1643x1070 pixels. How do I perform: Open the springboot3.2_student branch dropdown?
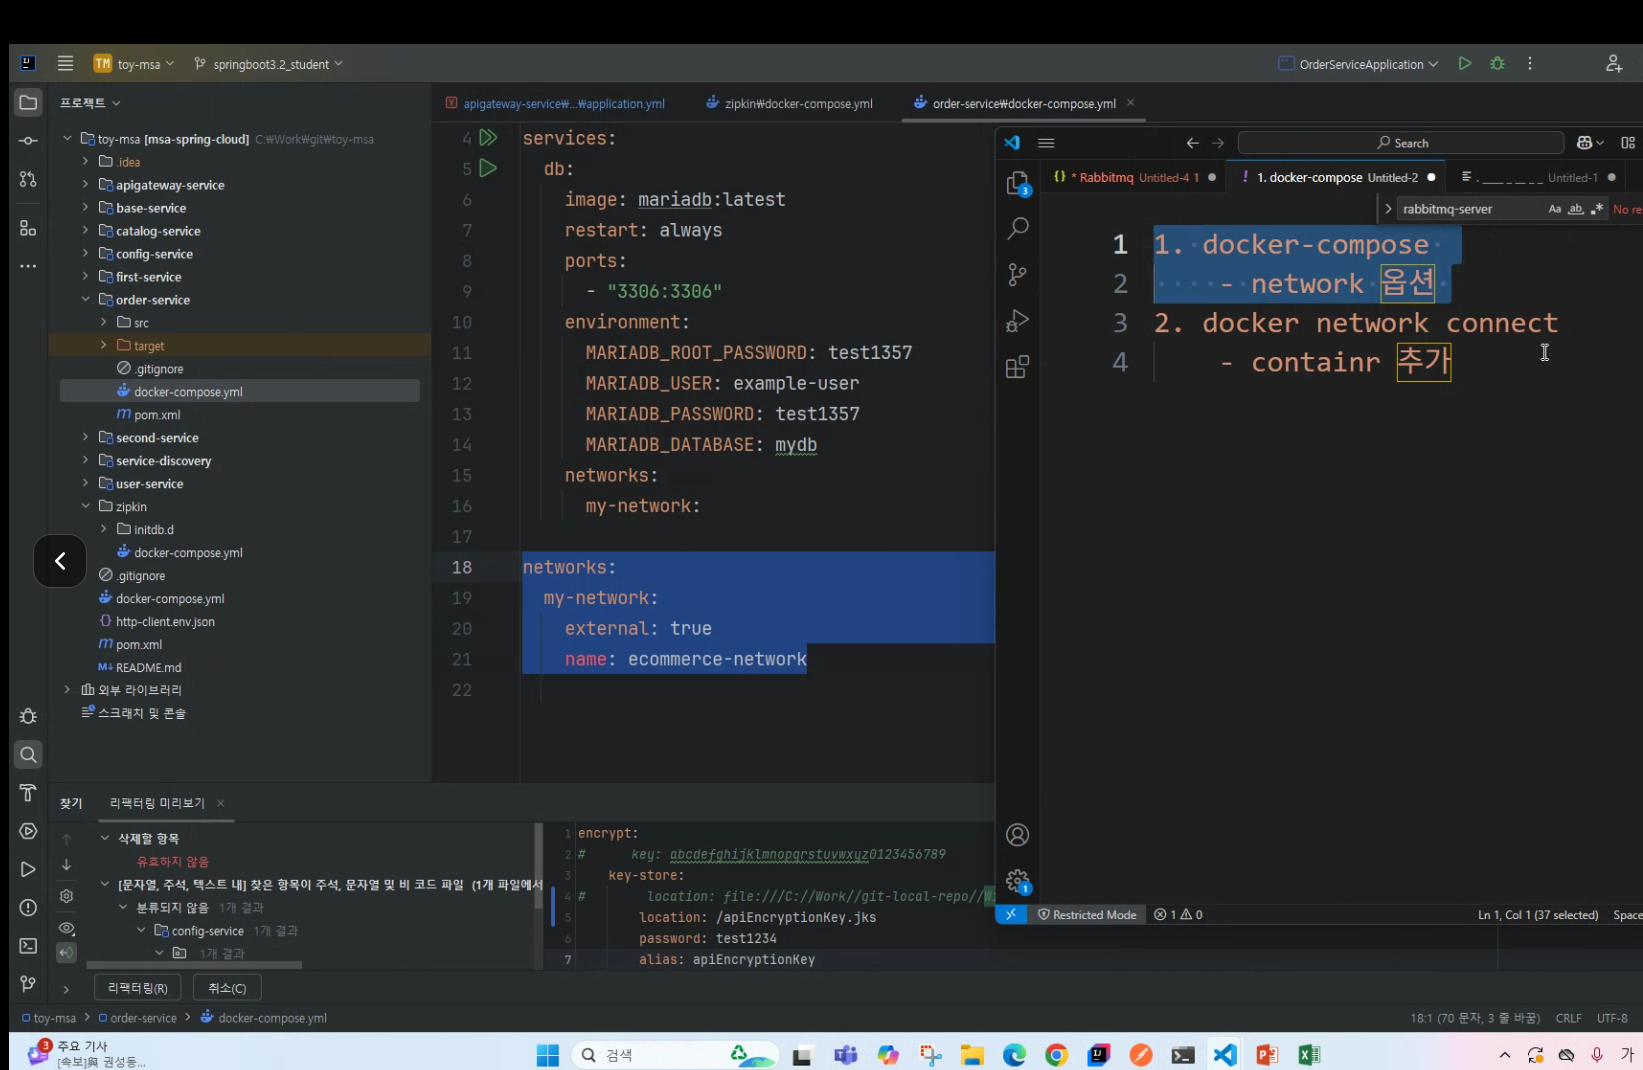point(269,64)
